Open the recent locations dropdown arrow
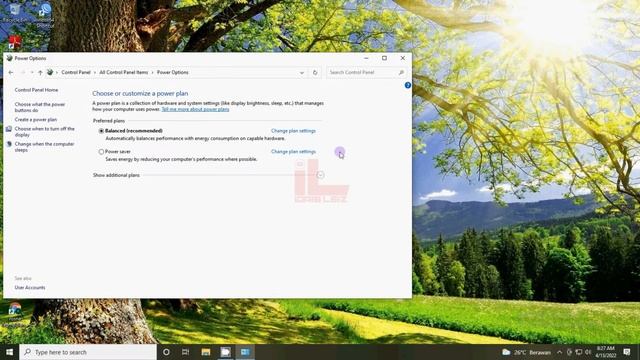Image resolution: width=640 pixels, height=360 pixels. click(32, 72)
